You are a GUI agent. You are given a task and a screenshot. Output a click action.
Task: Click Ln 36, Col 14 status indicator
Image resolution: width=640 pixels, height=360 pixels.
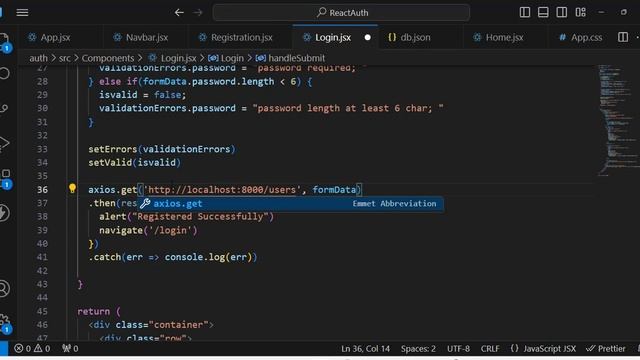(x=365, y=349)
